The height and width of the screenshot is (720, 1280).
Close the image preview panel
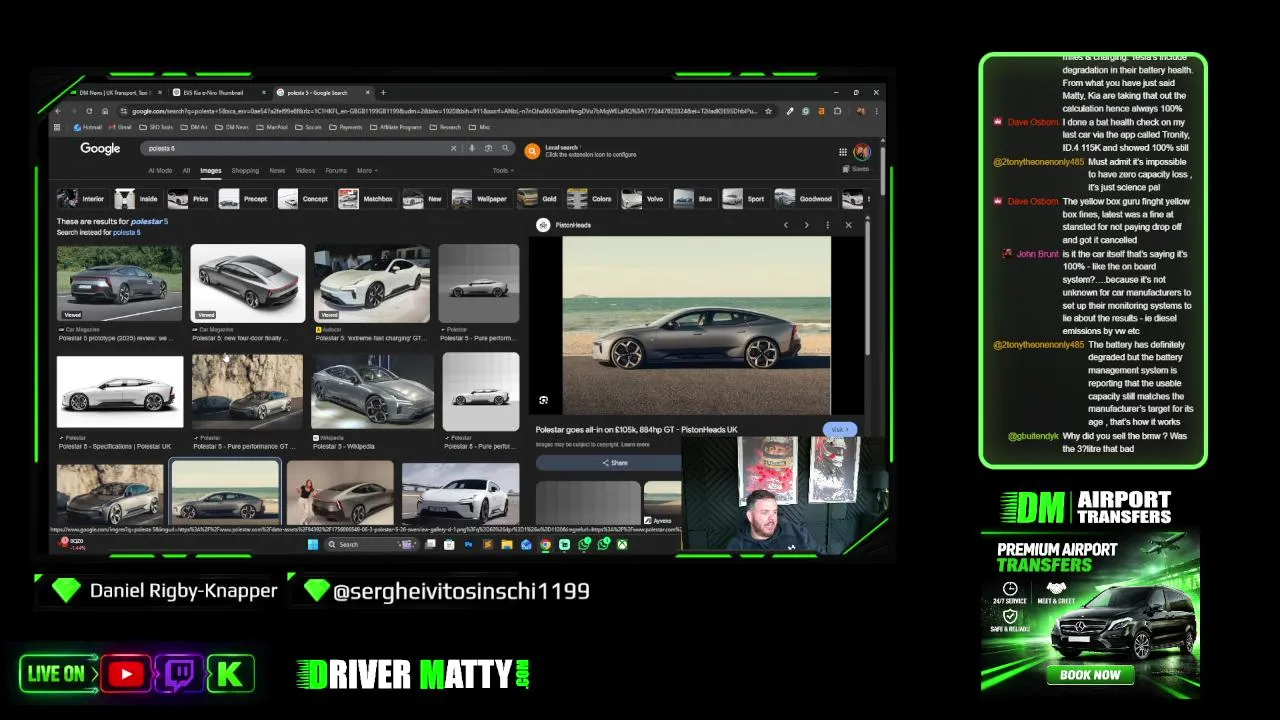848,225
